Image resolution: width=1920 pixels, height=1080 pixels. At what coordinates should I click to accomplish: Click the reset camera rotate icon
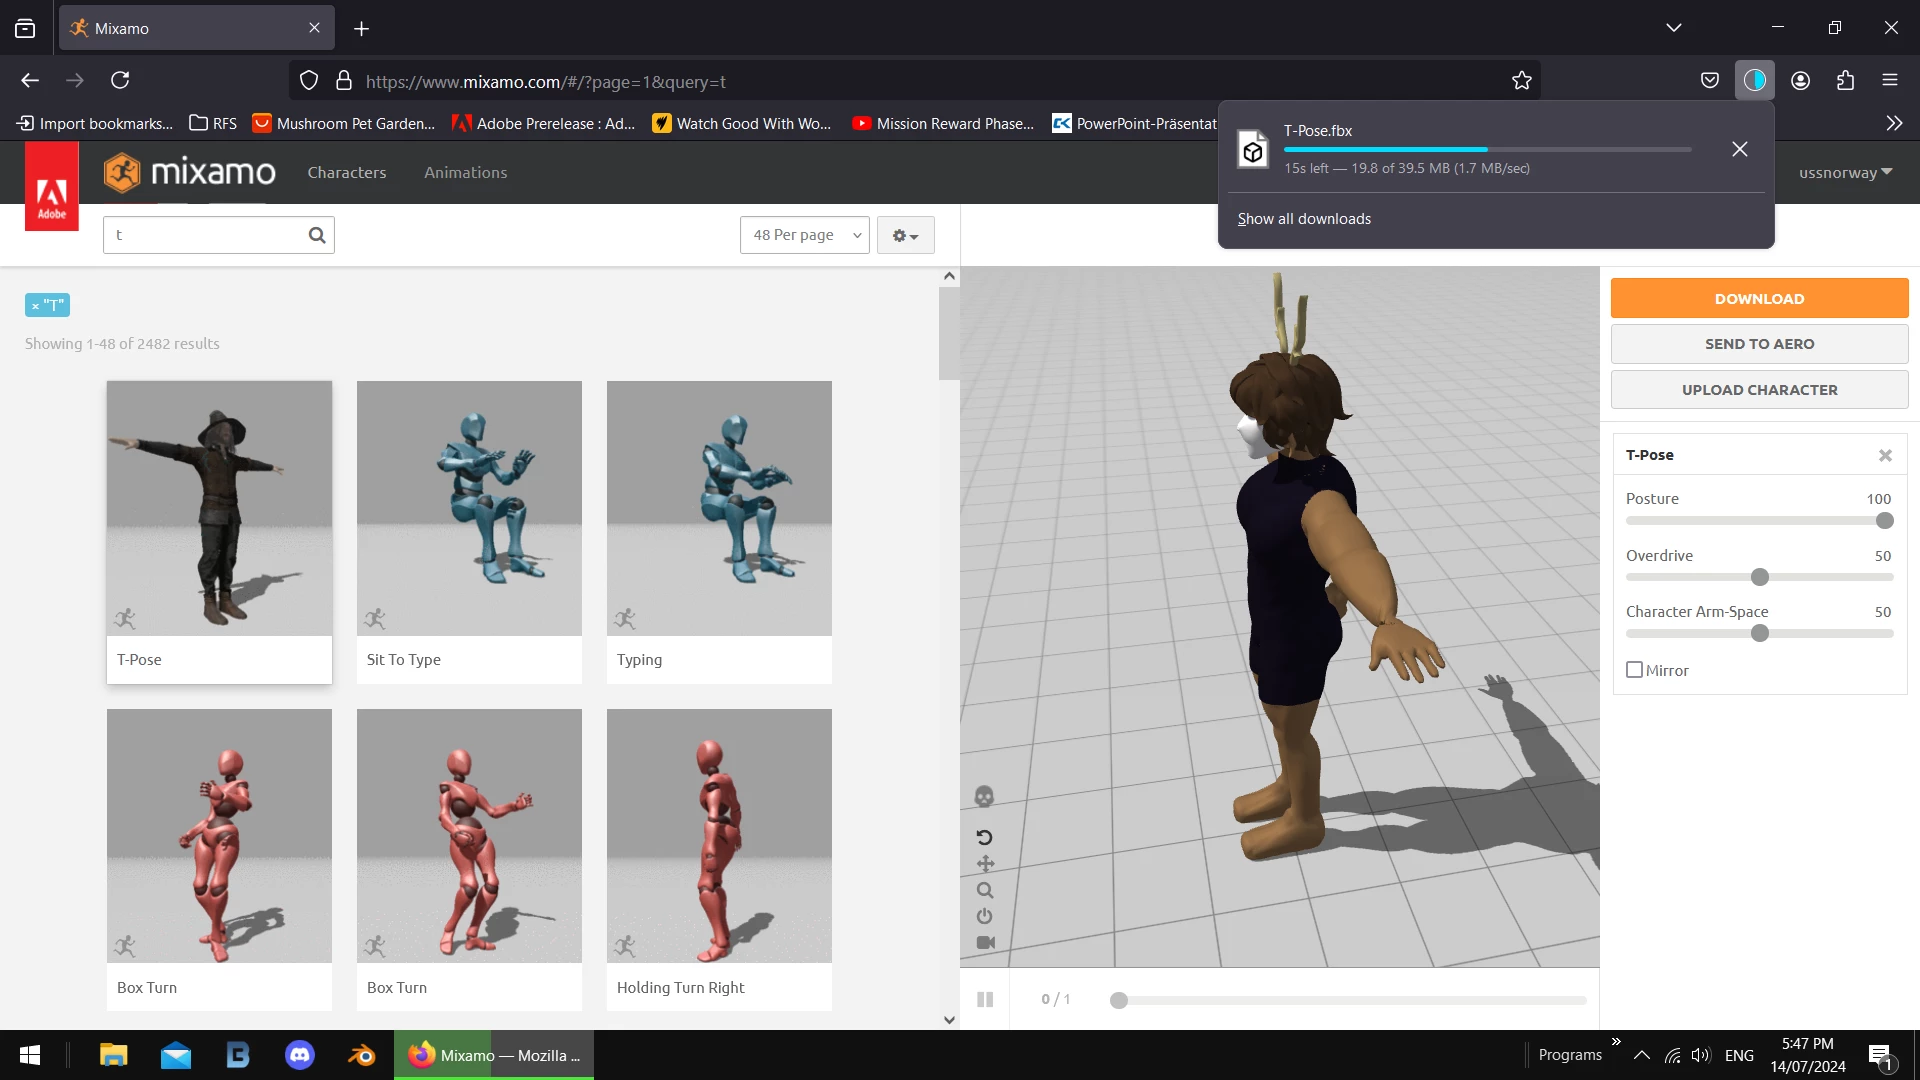coord(984,837)
